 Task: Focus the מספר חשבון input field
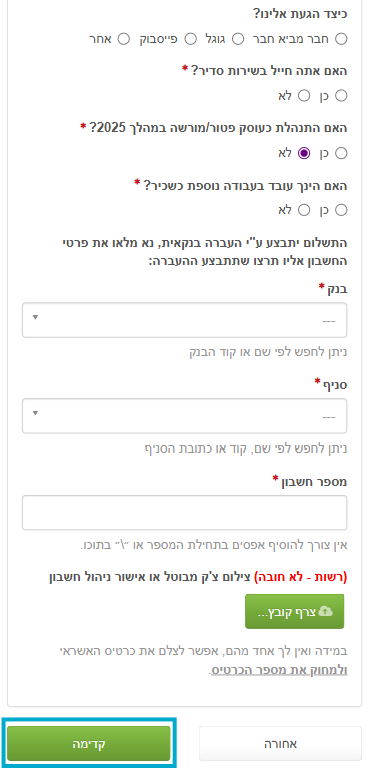coord(184,513)
